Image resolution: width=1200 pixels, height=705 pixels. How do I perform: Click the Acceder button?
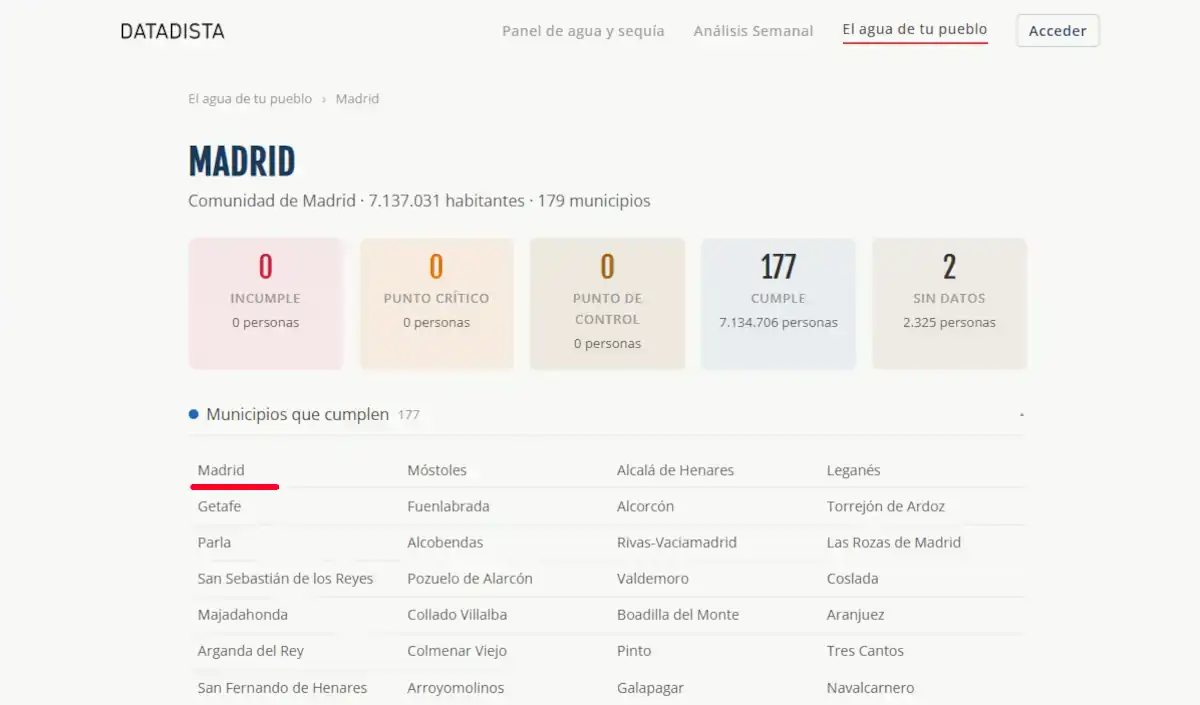pyautogui.click(x=1058, y=31)
